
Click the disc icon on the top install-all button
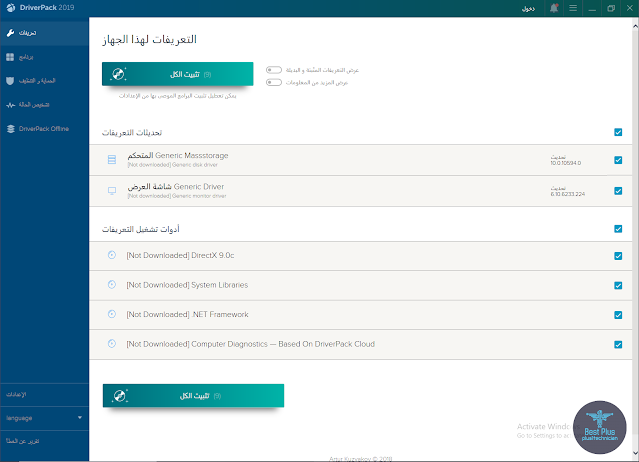(119, 74)
